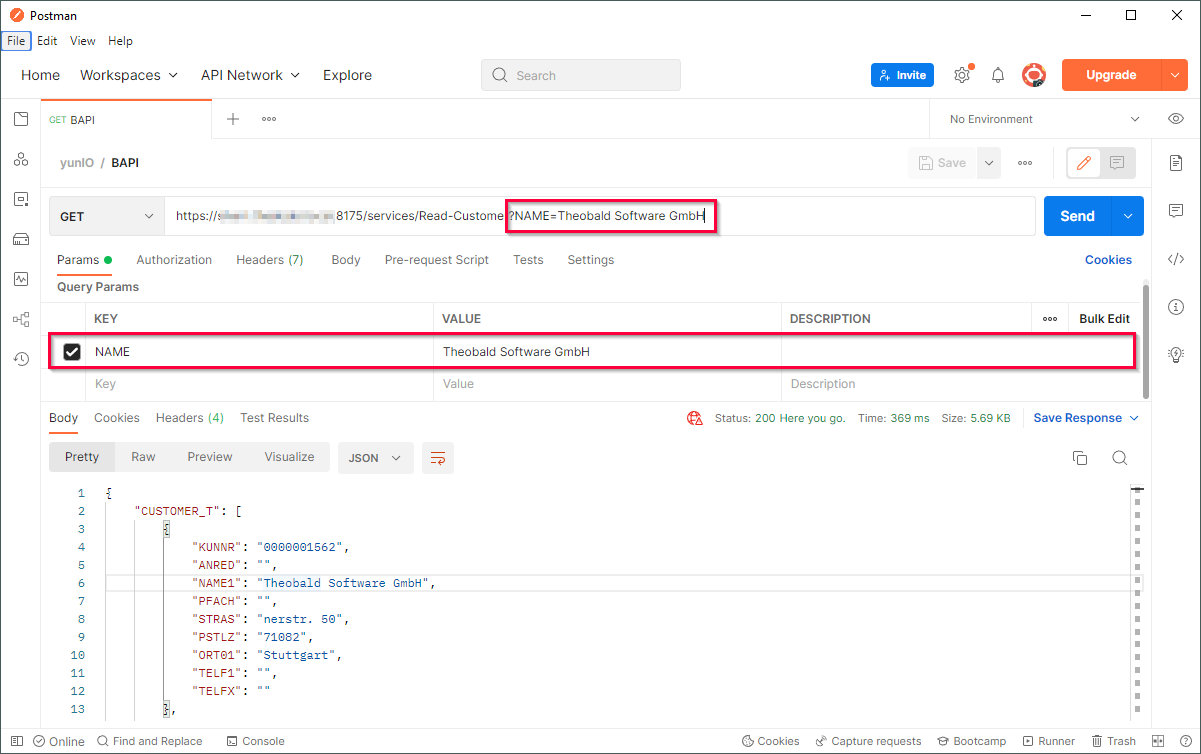Switch to the Authorization tab
The height and width of the screenshot is (754, 1201).
coord(174,260)
